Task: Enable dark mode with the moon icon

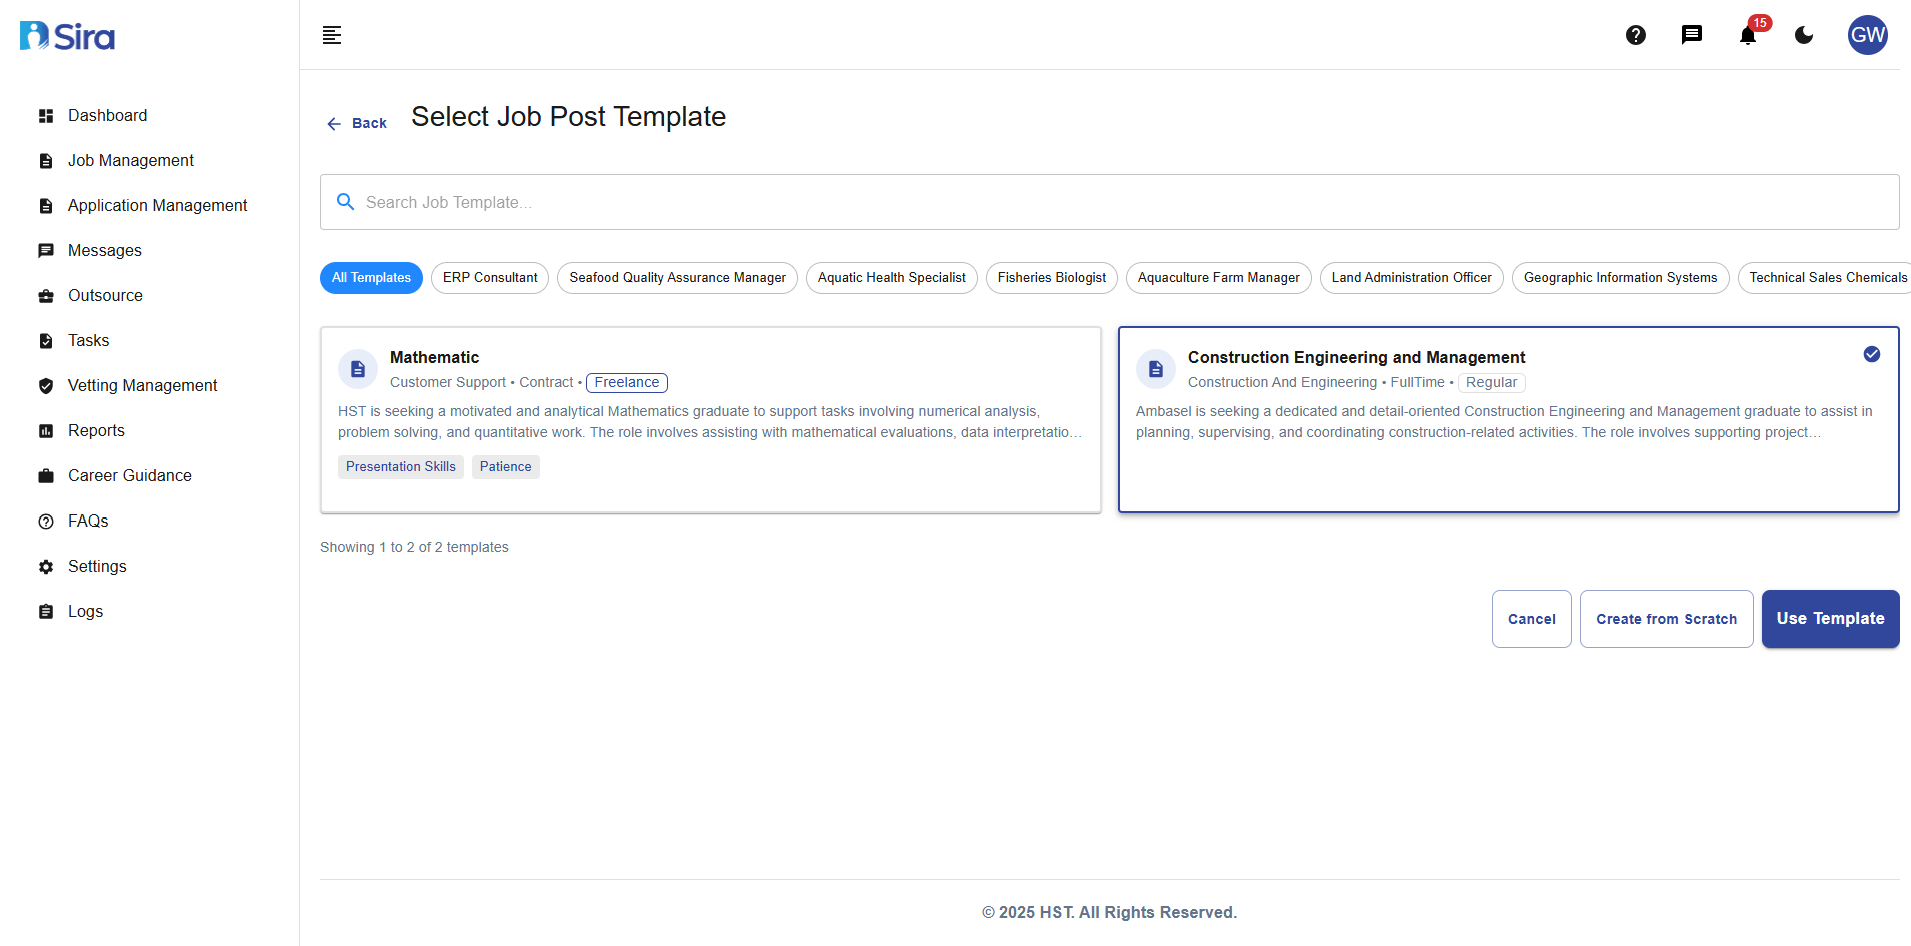Action: tap(1803, 35)
